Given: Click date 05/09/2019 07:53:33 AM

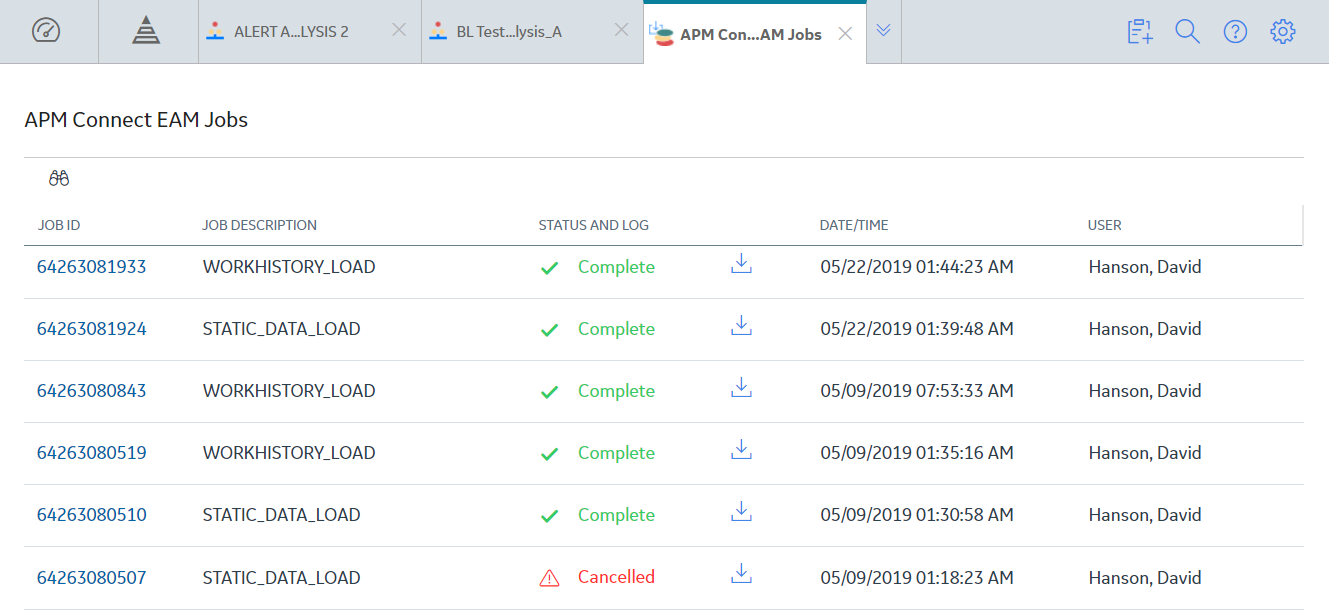Looking at the screenshot, I should point(917,391).
